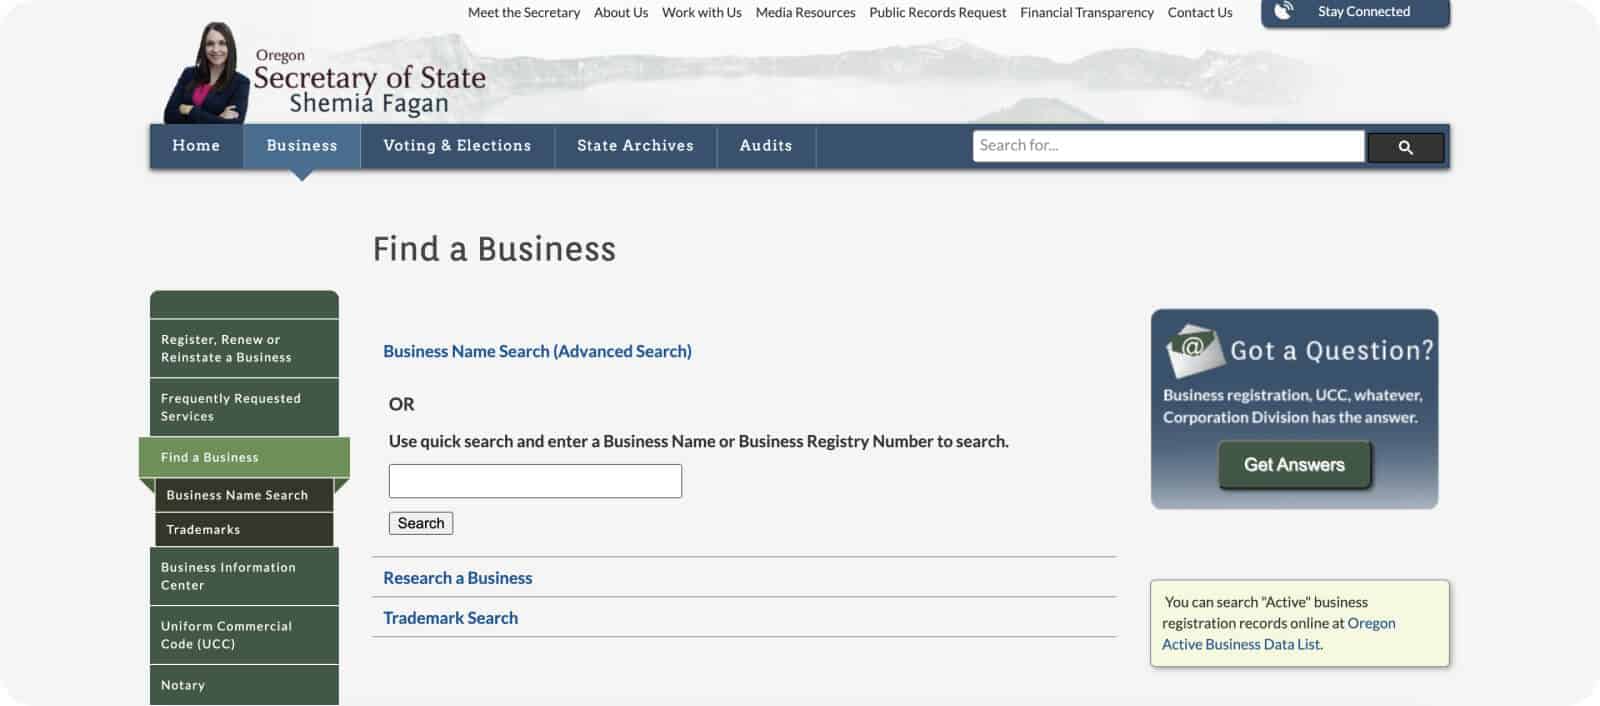Open Oregon Active Business Data List link
This screenshot has width=1600, height=706.
[x=1278, y=634]
